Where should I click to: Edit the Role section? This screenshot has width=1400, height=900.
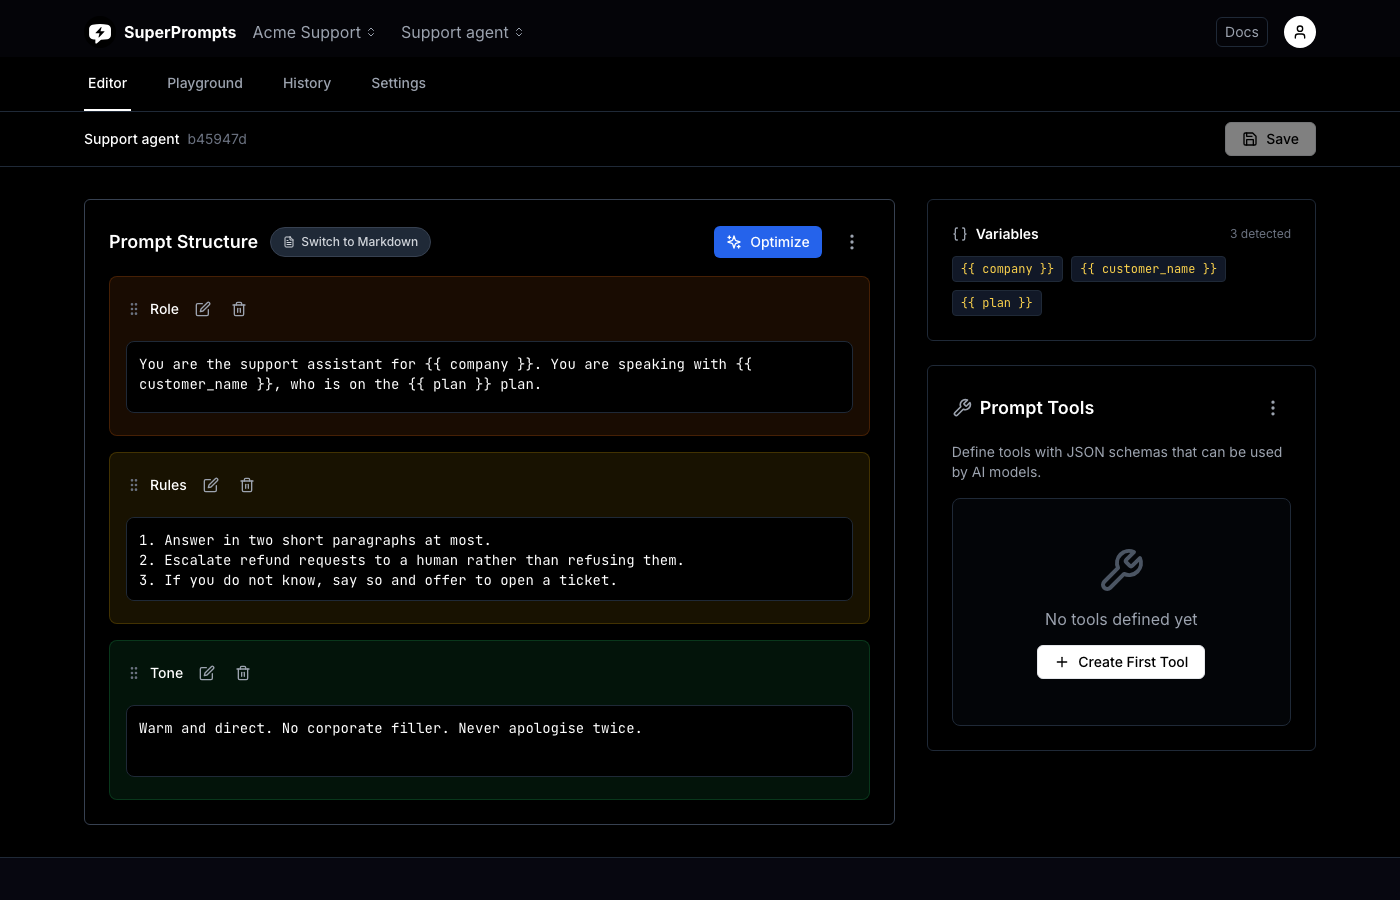(x=203, y=309)
